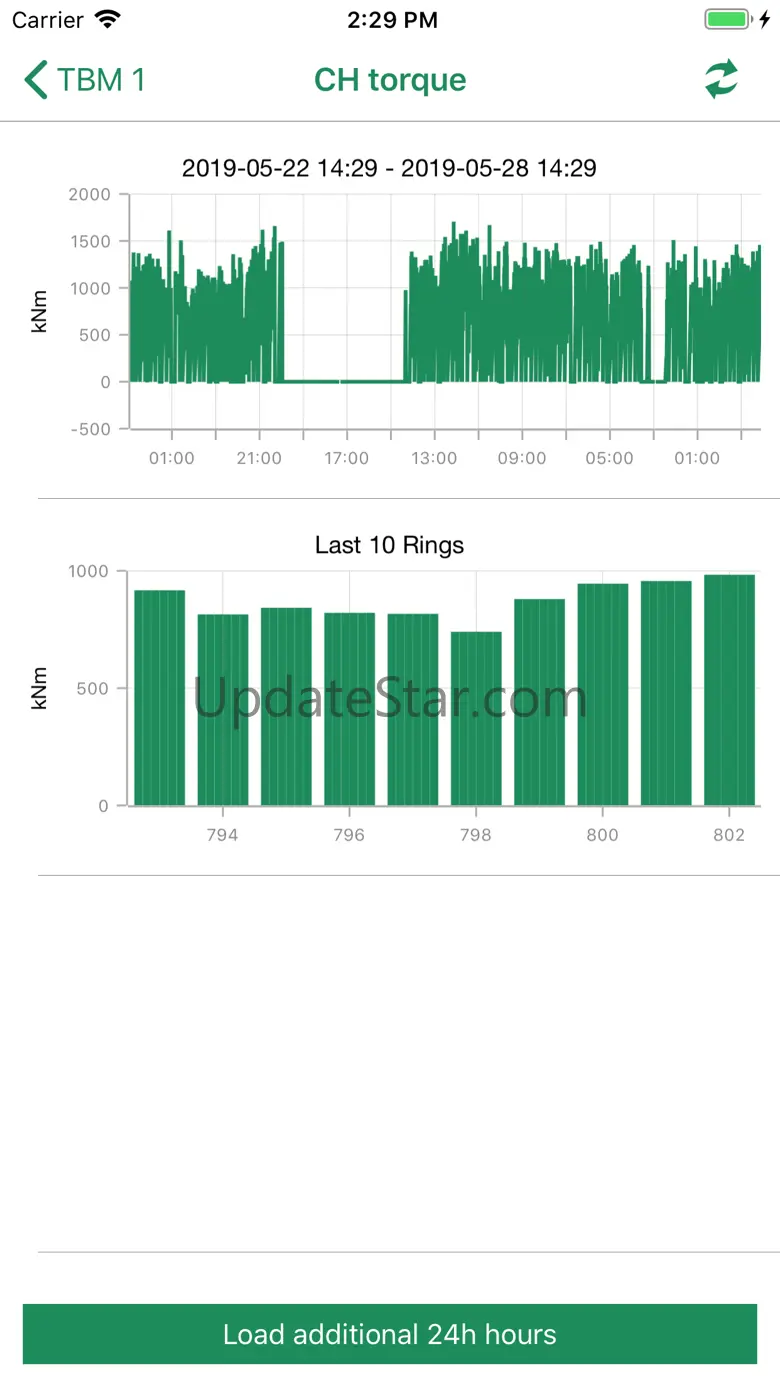The width and height of the screenshot is (780, 1387).
Task: Go back to TBM 1
Action: tap(100, 80)
